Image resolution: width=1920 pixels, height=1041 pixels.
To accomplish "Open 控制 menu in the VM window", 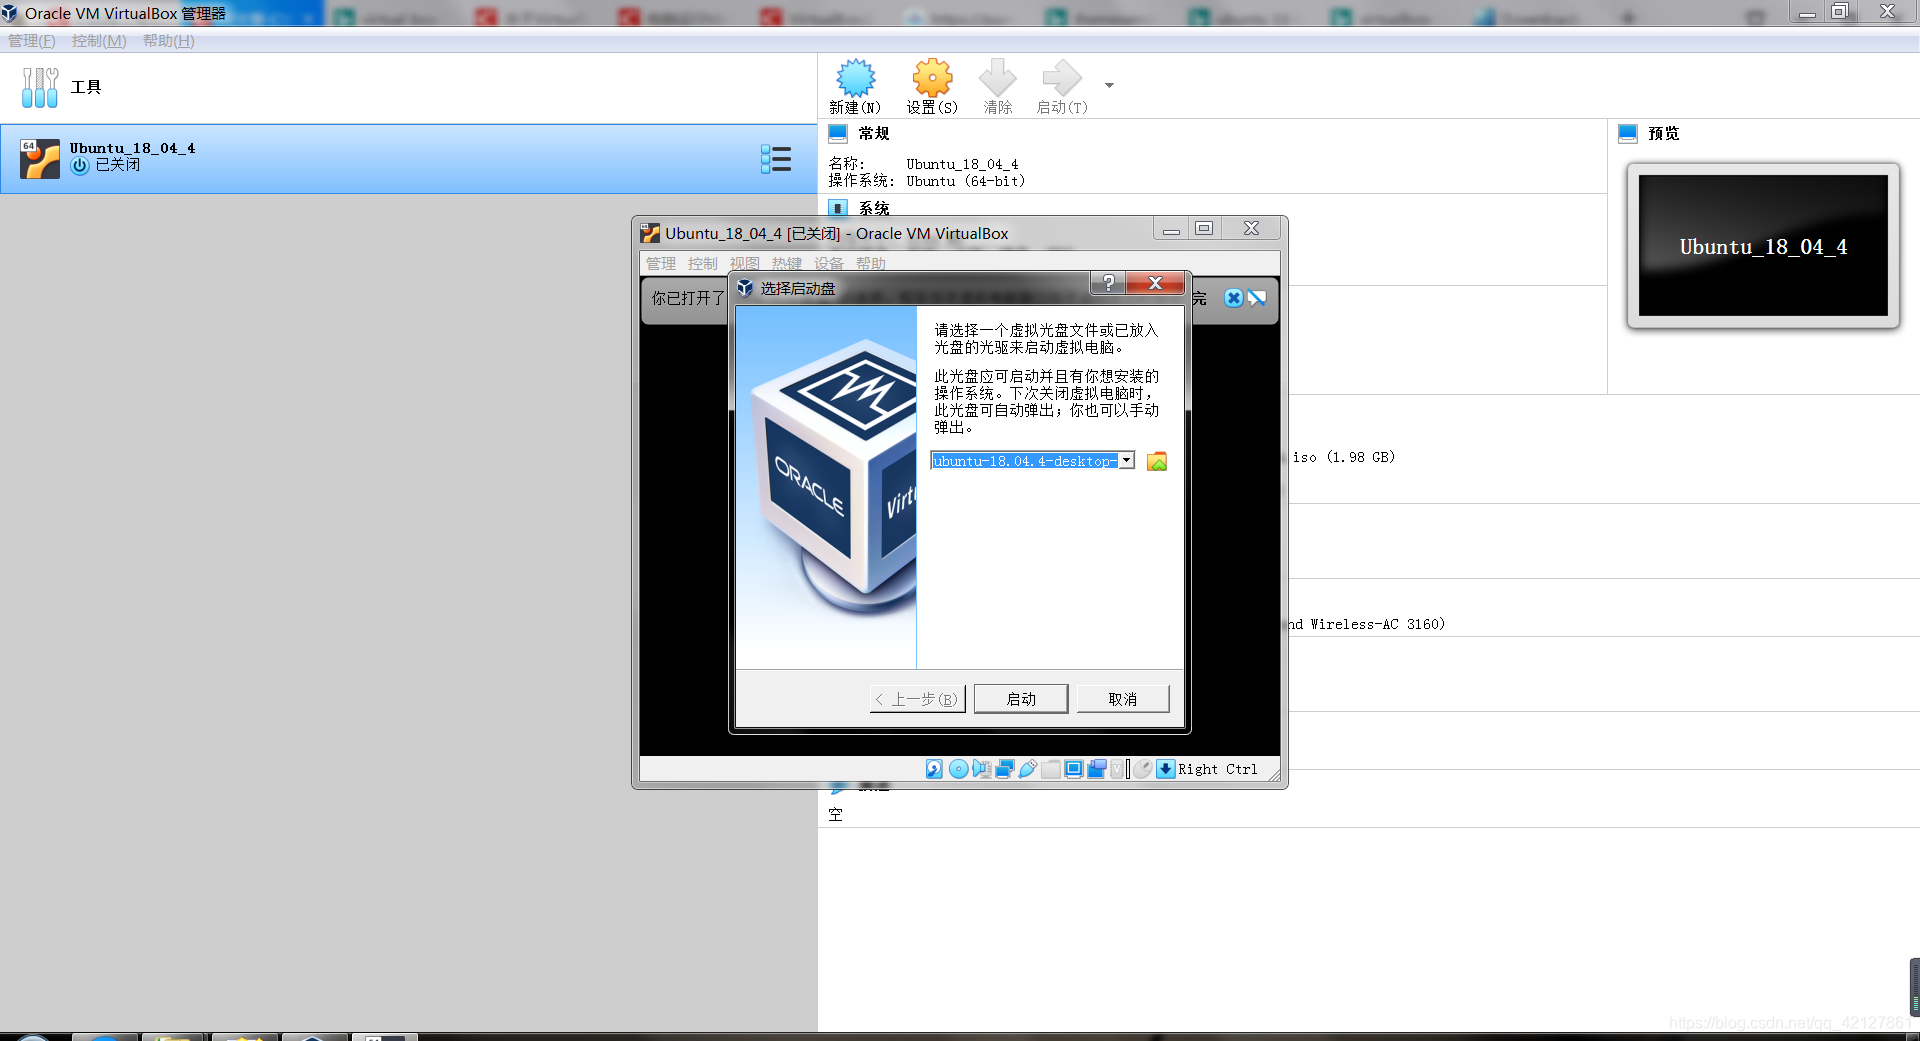I will (x=703, y=264).
